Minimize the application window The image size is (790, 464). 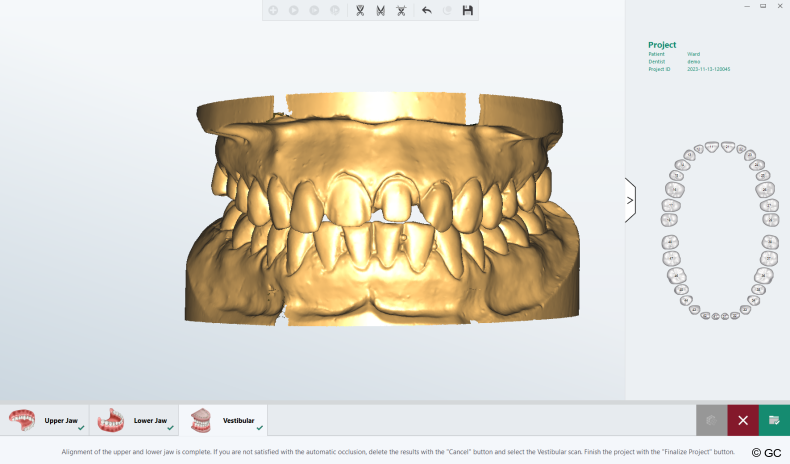pyautogui.click(x=748, y=6)
